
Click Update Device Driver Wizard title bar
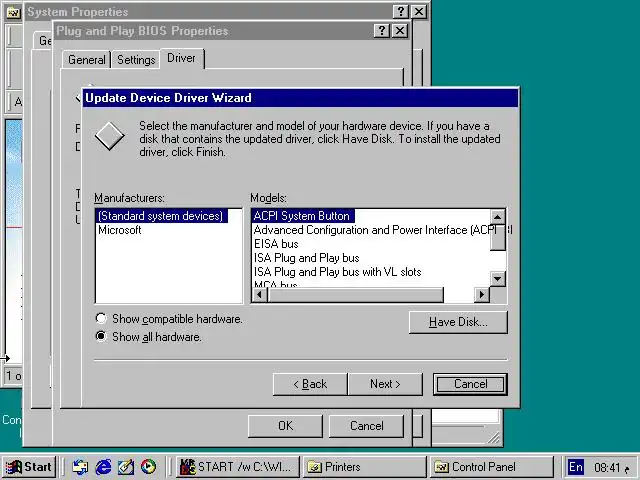click(300, 98)
